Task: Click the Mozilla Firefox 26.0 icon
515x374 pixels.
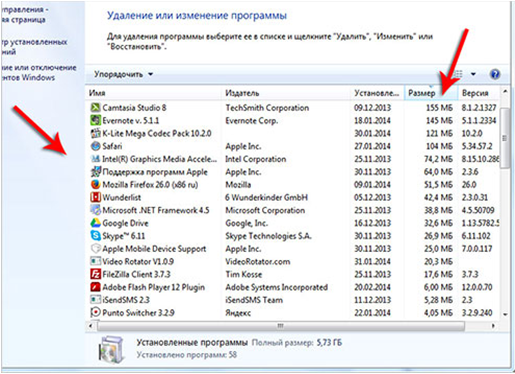Action: (95, 184)
